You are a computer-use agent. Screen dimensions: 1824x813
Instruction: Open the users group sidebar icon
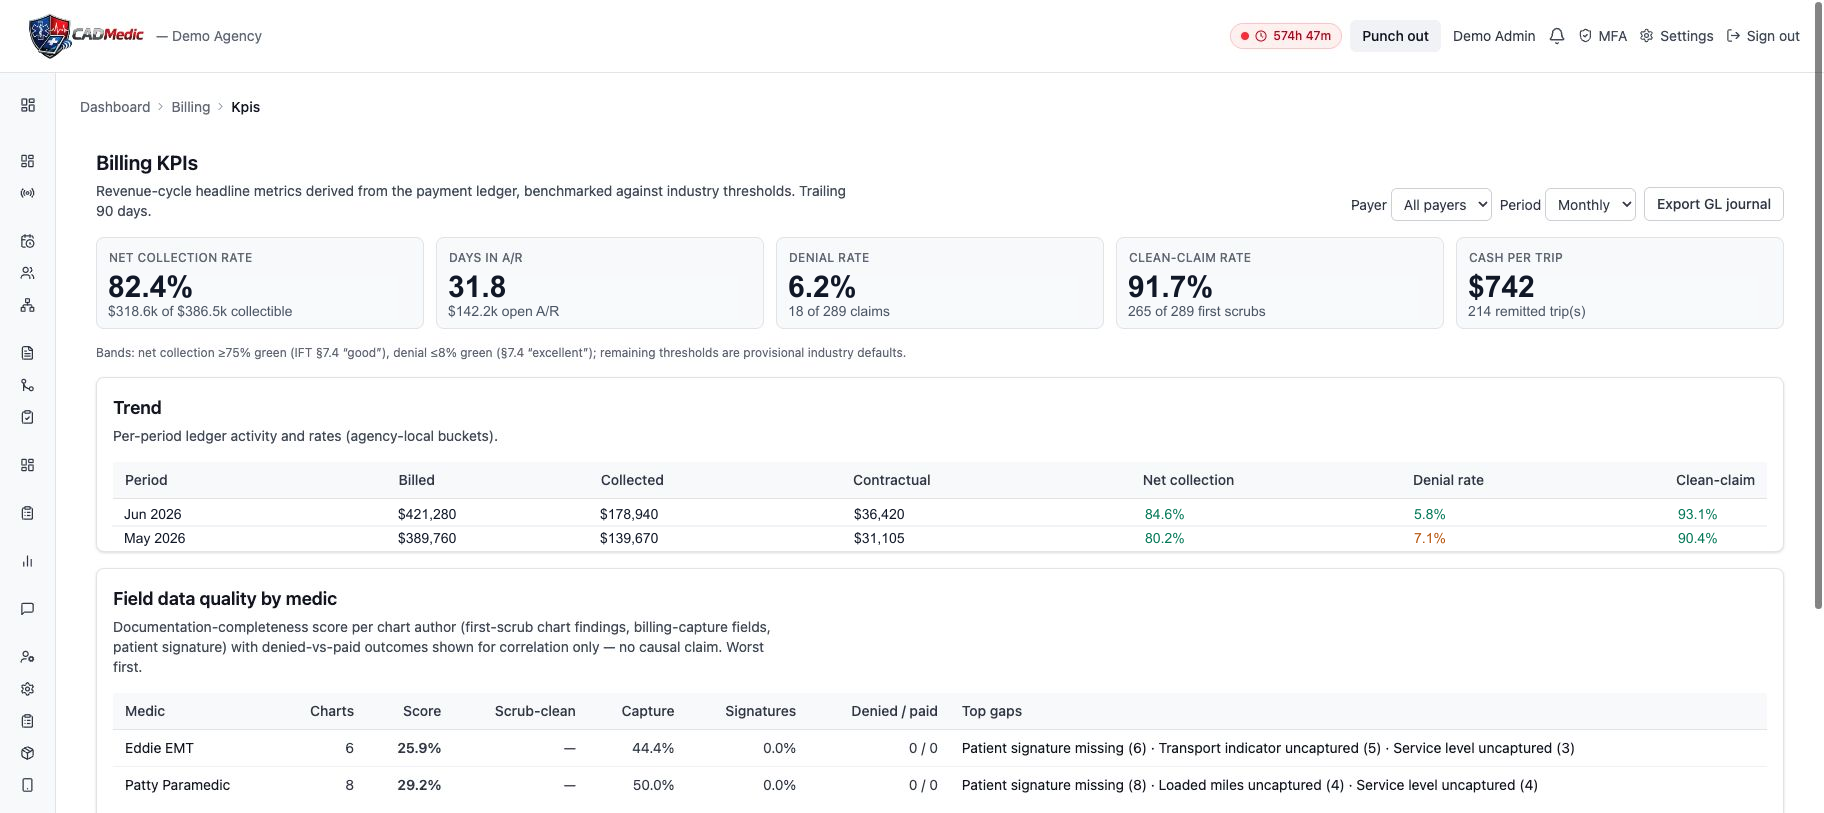(28, 273)
